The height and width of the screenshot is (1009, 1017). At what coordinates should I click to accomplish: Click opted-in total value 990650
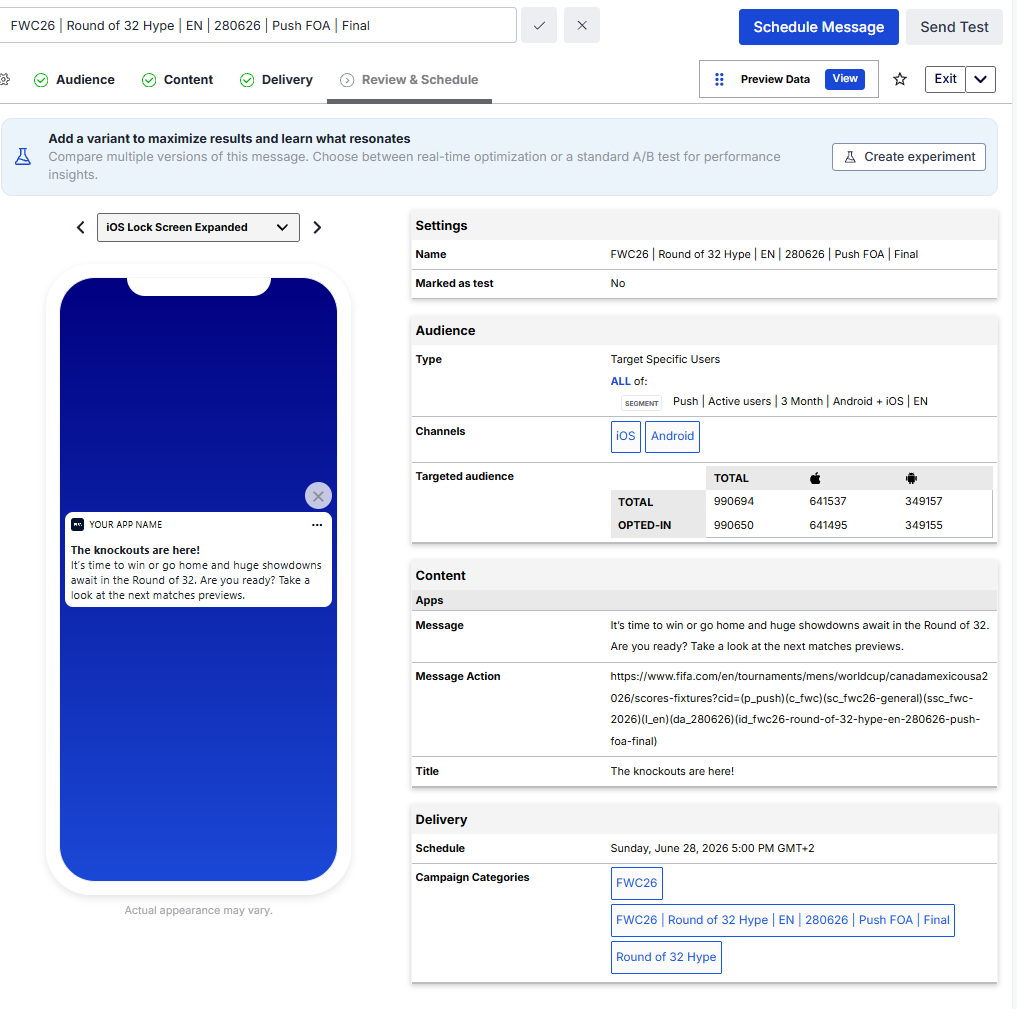click(734, 525)
